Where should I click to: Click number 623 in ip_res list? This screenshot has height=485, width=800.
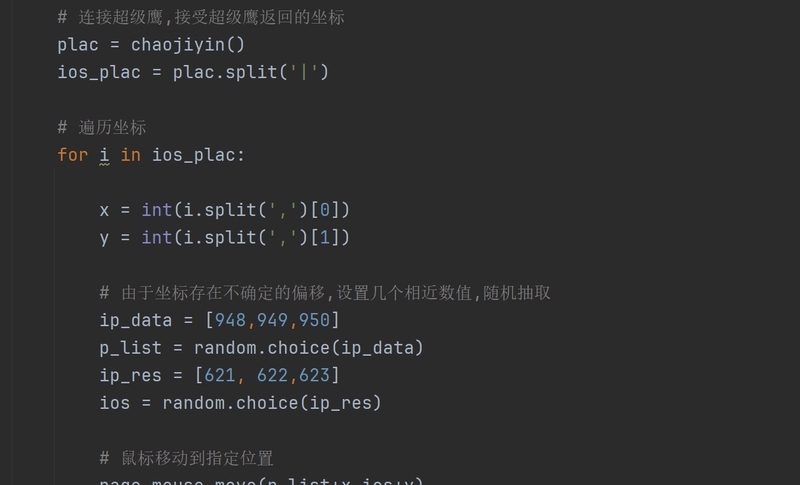[x=314, y=375]
